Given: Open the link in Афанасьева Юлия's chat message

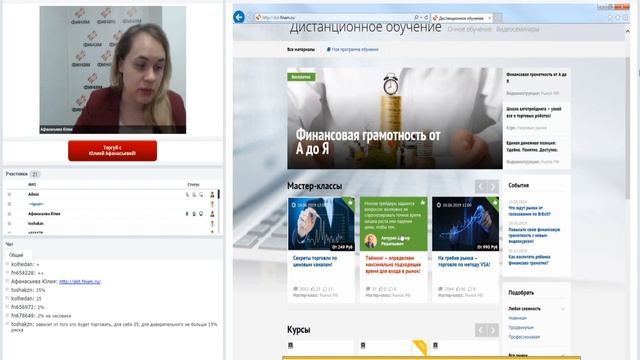Looking at the screenshot, I should click(x=80, y=282).
